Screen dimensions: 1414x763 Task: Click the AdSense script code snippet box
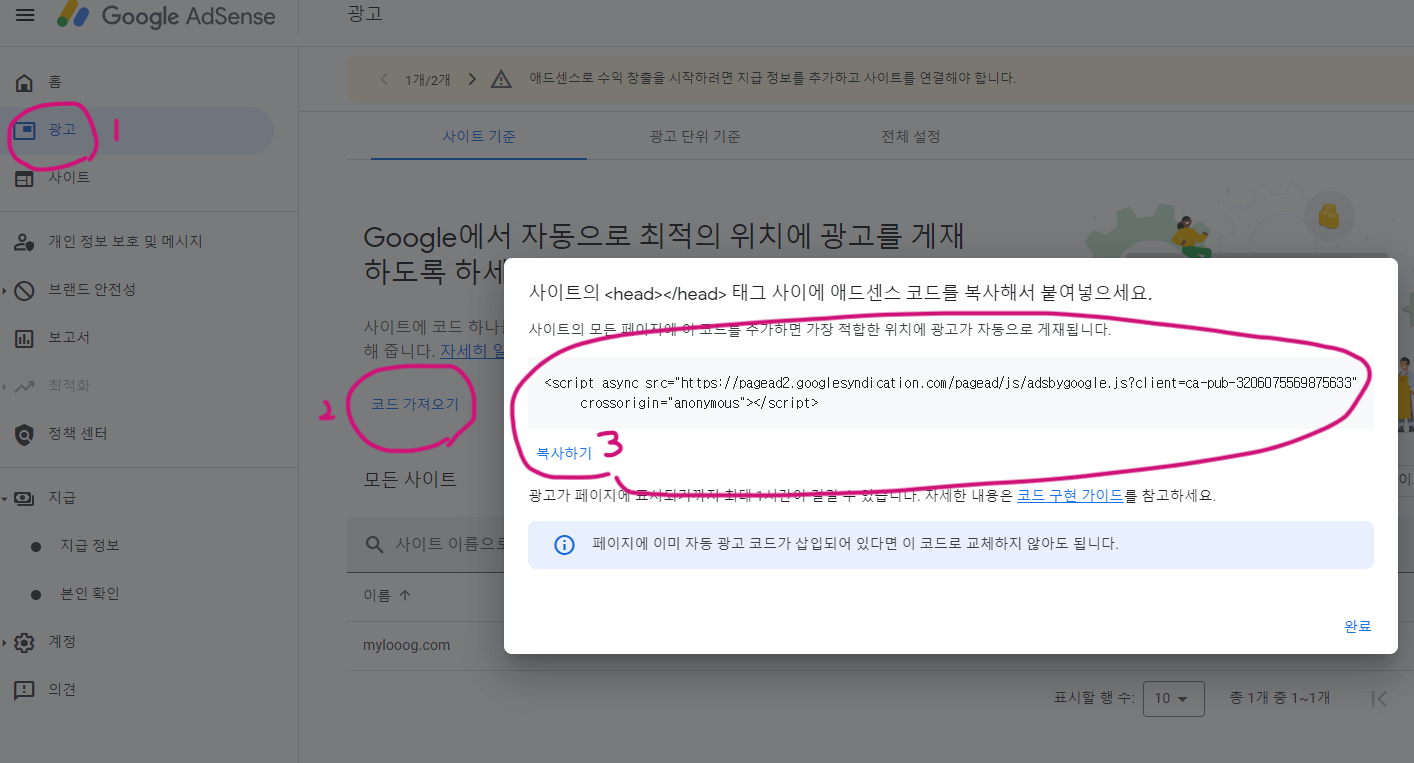[950, 393]
